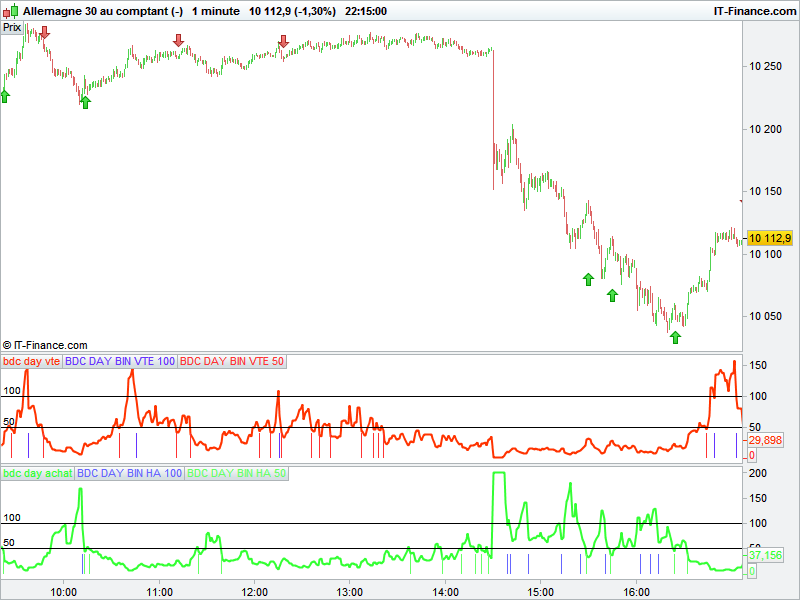
Task: Click the red indicator value 29,898
Action: pos(765,440)
